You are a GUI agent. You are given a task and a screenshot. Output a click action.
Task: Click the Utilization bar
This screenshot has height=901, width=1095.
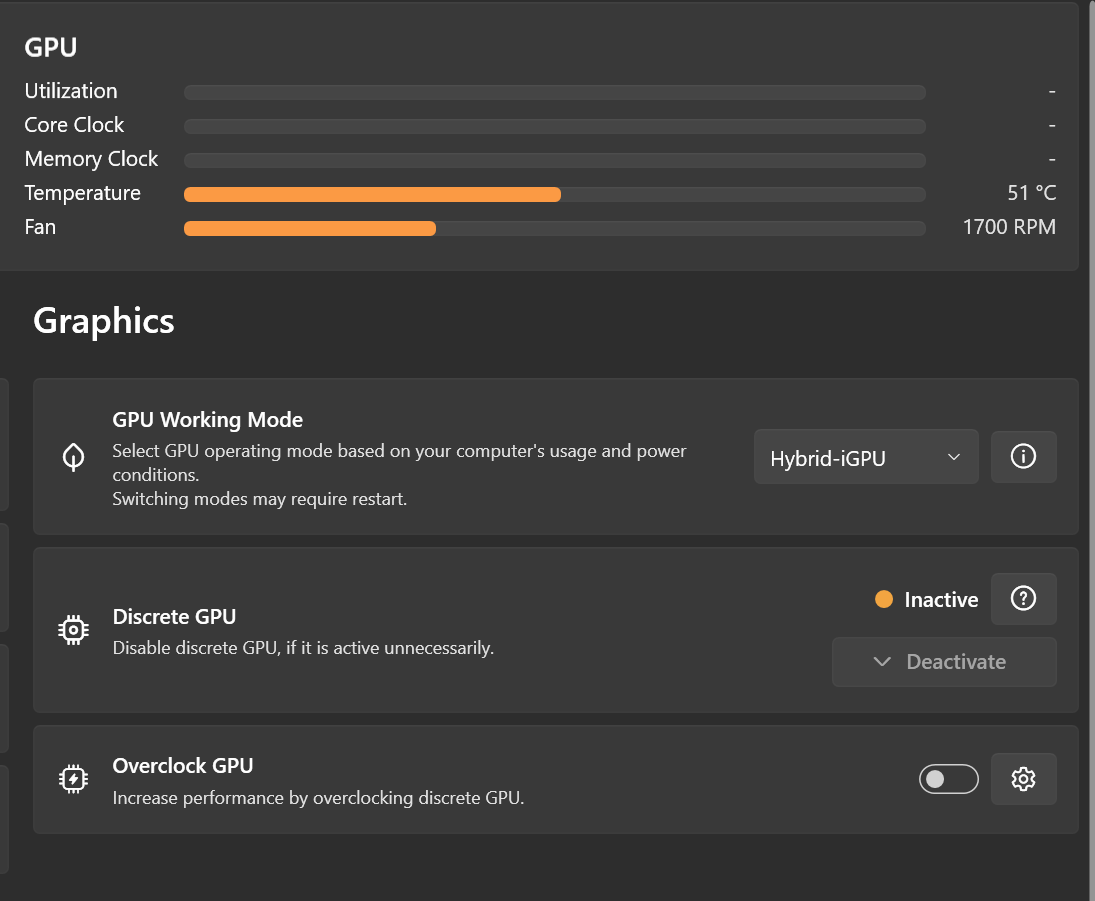[x=554, y=91]
